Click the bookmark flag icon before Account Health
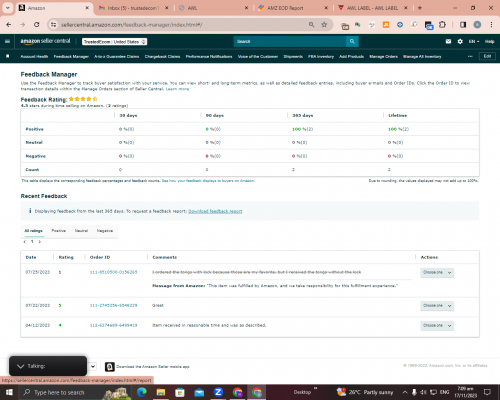 click(x=8, y=56)
